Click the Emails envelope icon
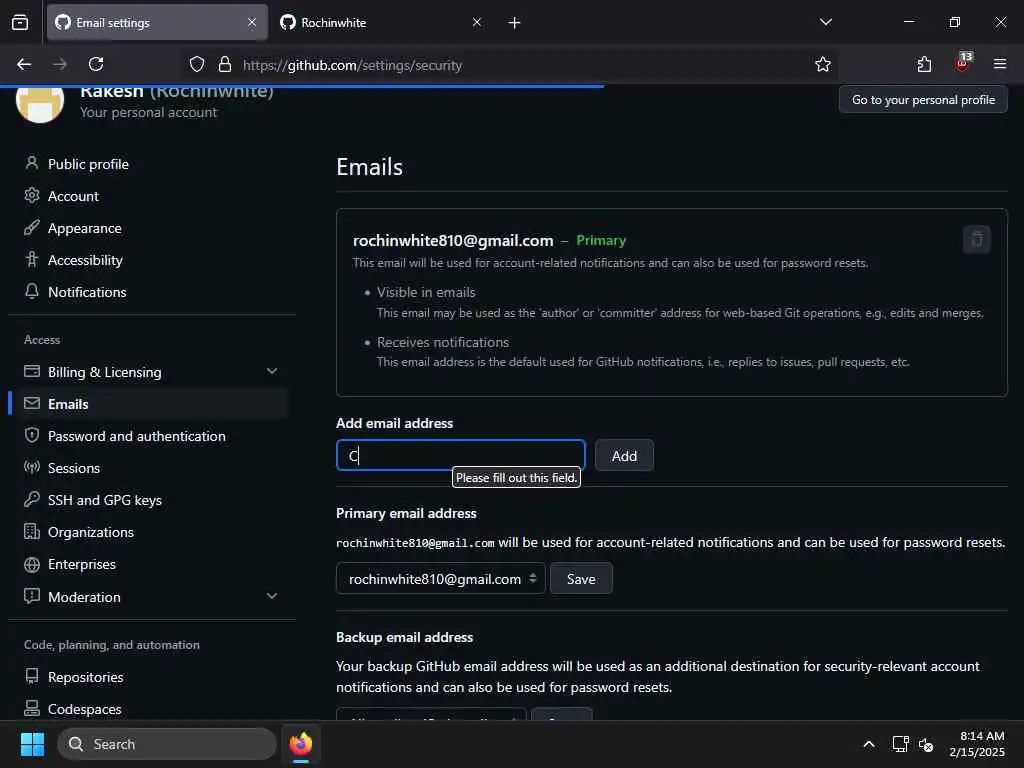 [x=31, y=403]
